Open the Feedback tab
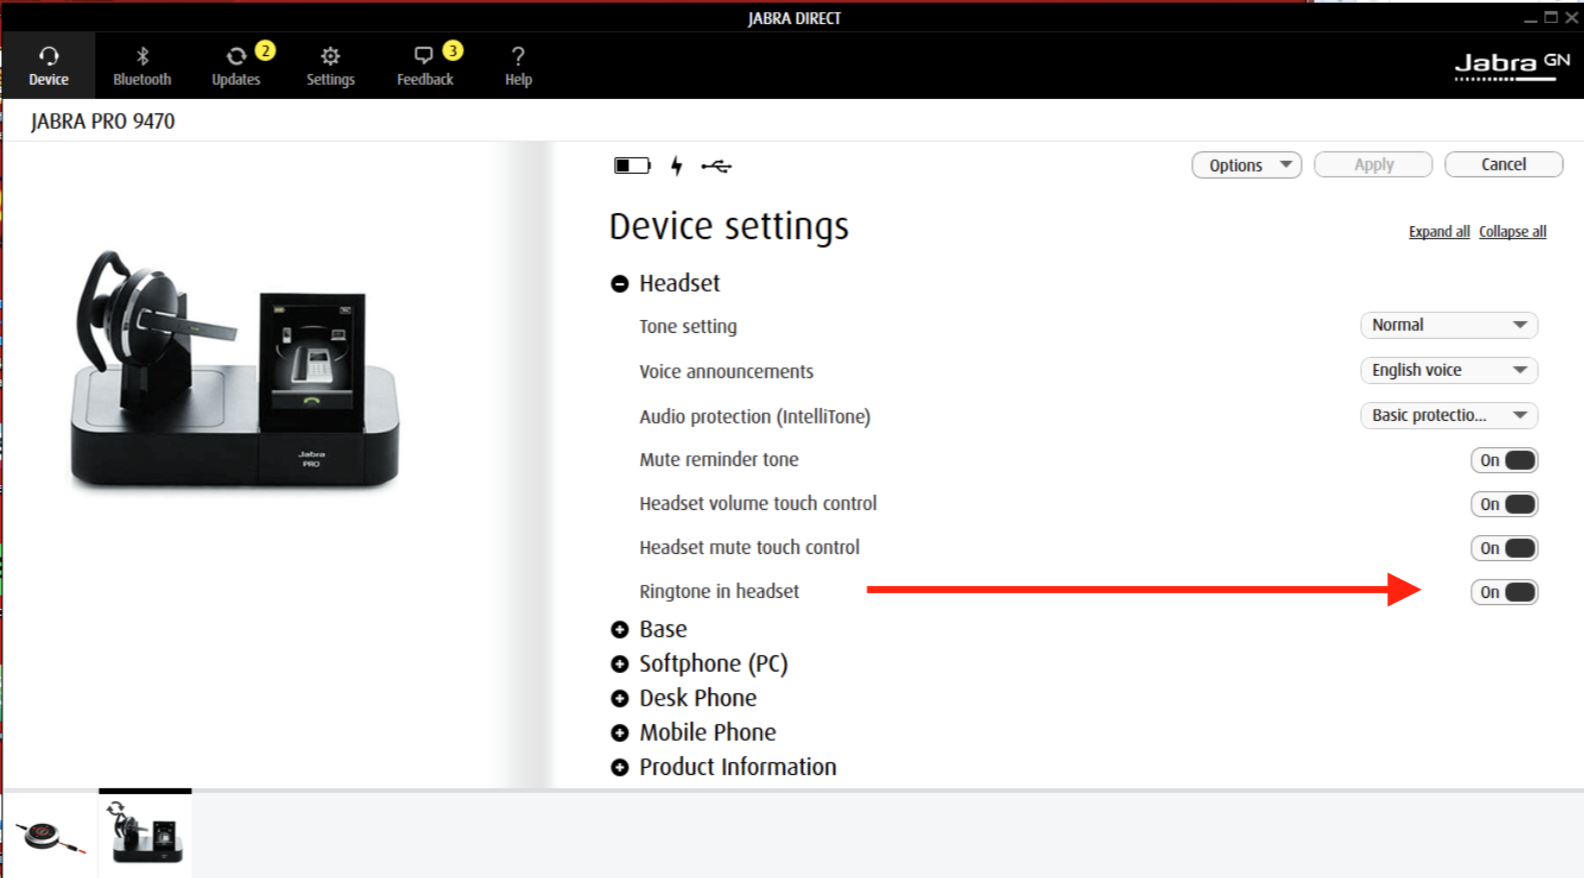 (425, 65)
